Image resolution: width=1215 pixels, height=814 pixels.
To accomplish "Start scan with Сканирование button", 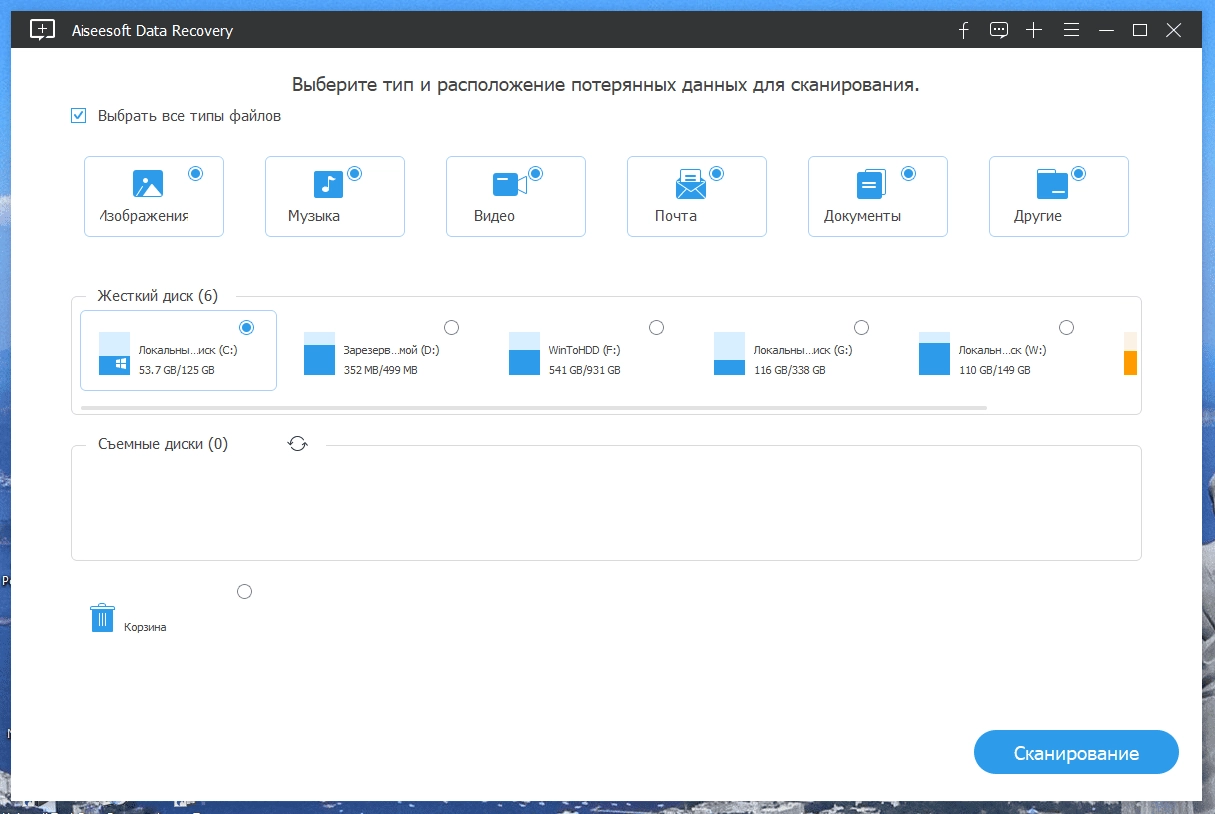I will 1076,753.
